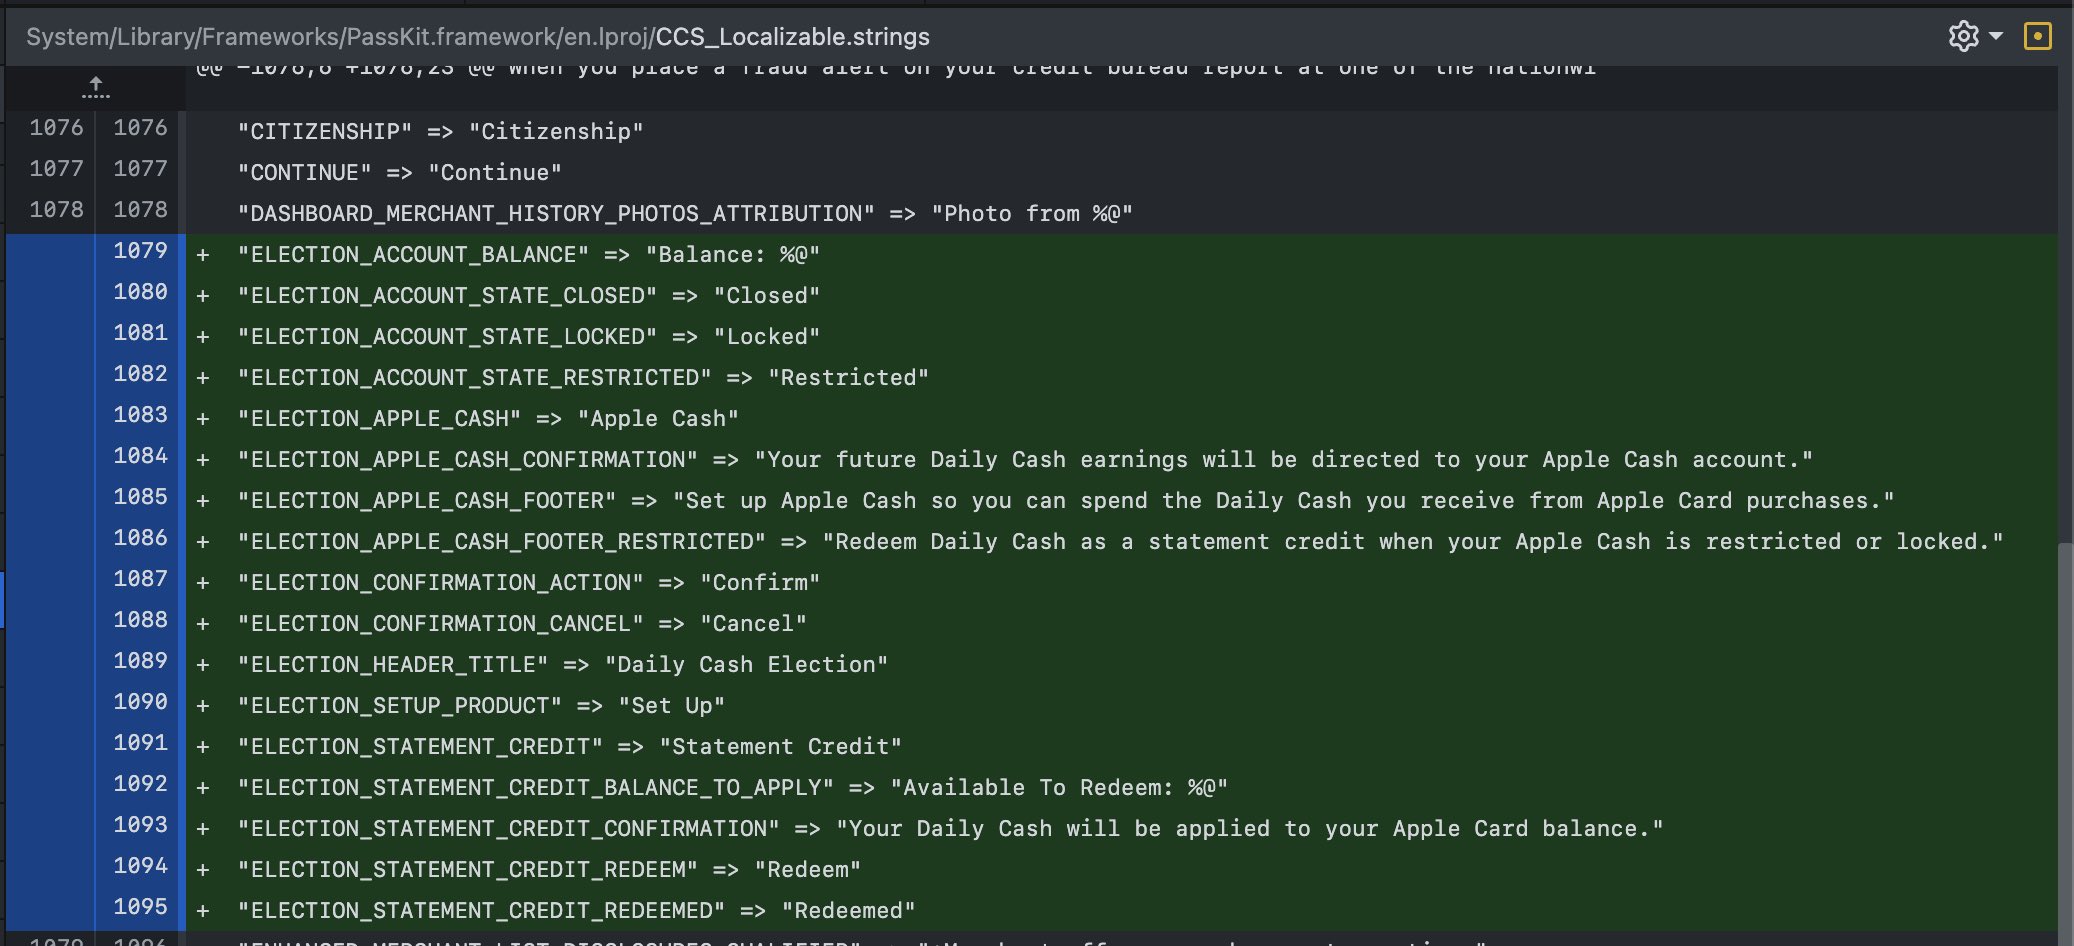Select new line number 1095
The height and width of the screenshot is (946, 2074).
coord(140,906)
